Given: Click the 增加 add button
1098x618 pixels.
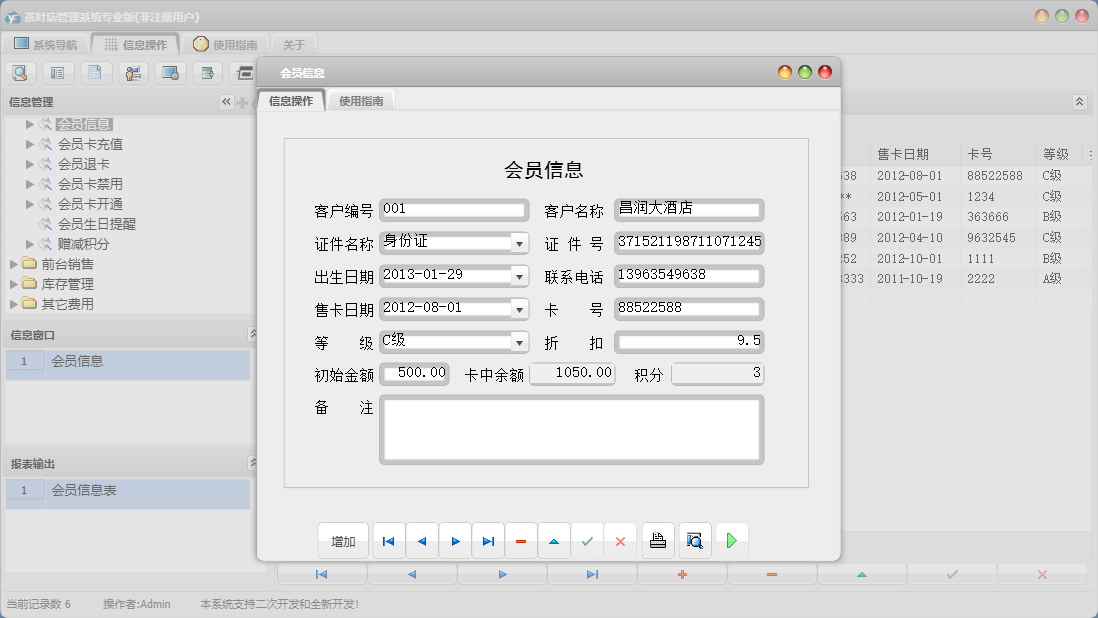Looking at the screenshot, I should pos(343,540).
